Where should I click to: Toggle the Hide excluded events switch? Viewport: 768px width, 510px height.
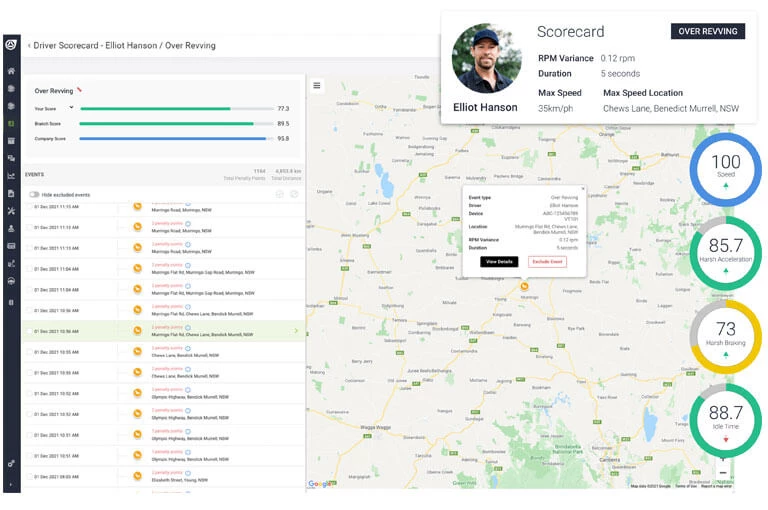pyautogui.click(x=35, y=194)
